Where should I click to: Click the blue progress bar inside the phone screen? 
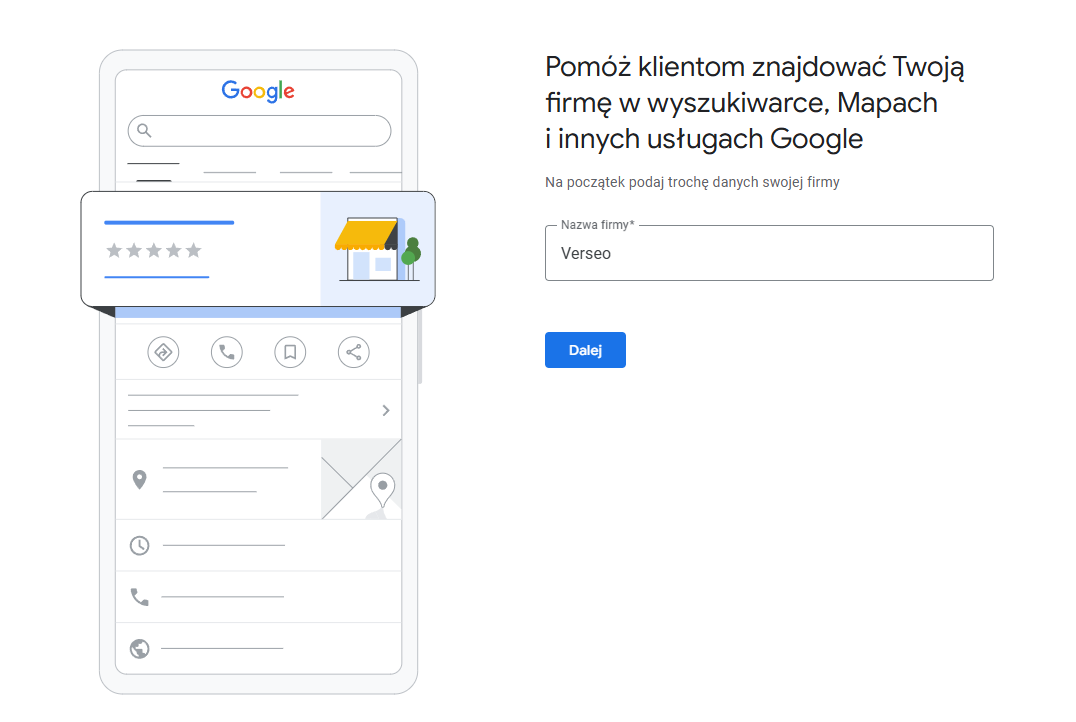point(258,313)
